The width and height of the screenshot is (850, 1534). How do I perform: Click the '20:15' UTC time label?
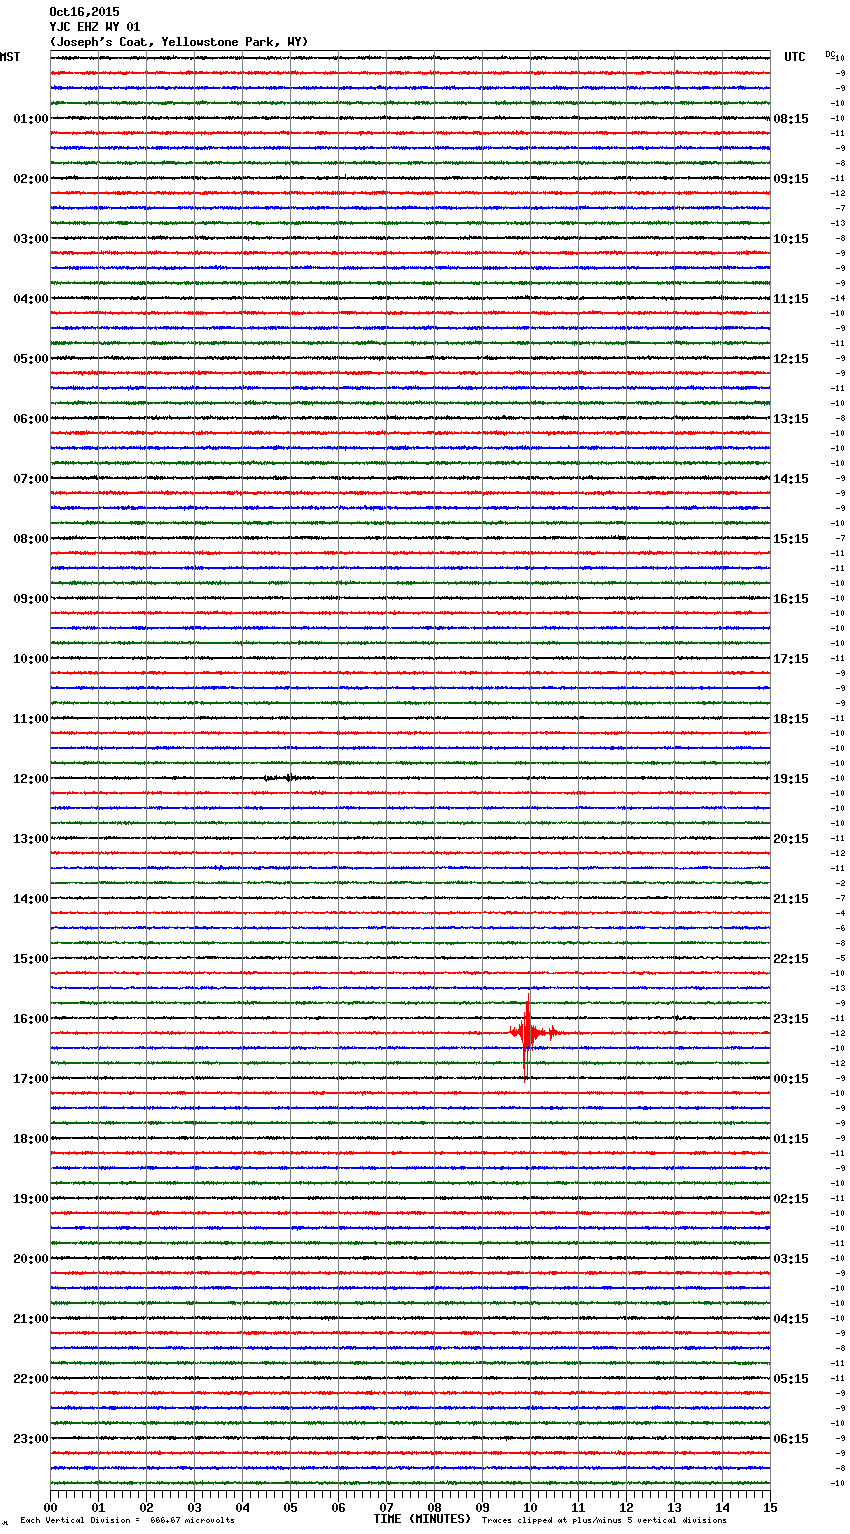pyautogui.click(x=791, y=839)
